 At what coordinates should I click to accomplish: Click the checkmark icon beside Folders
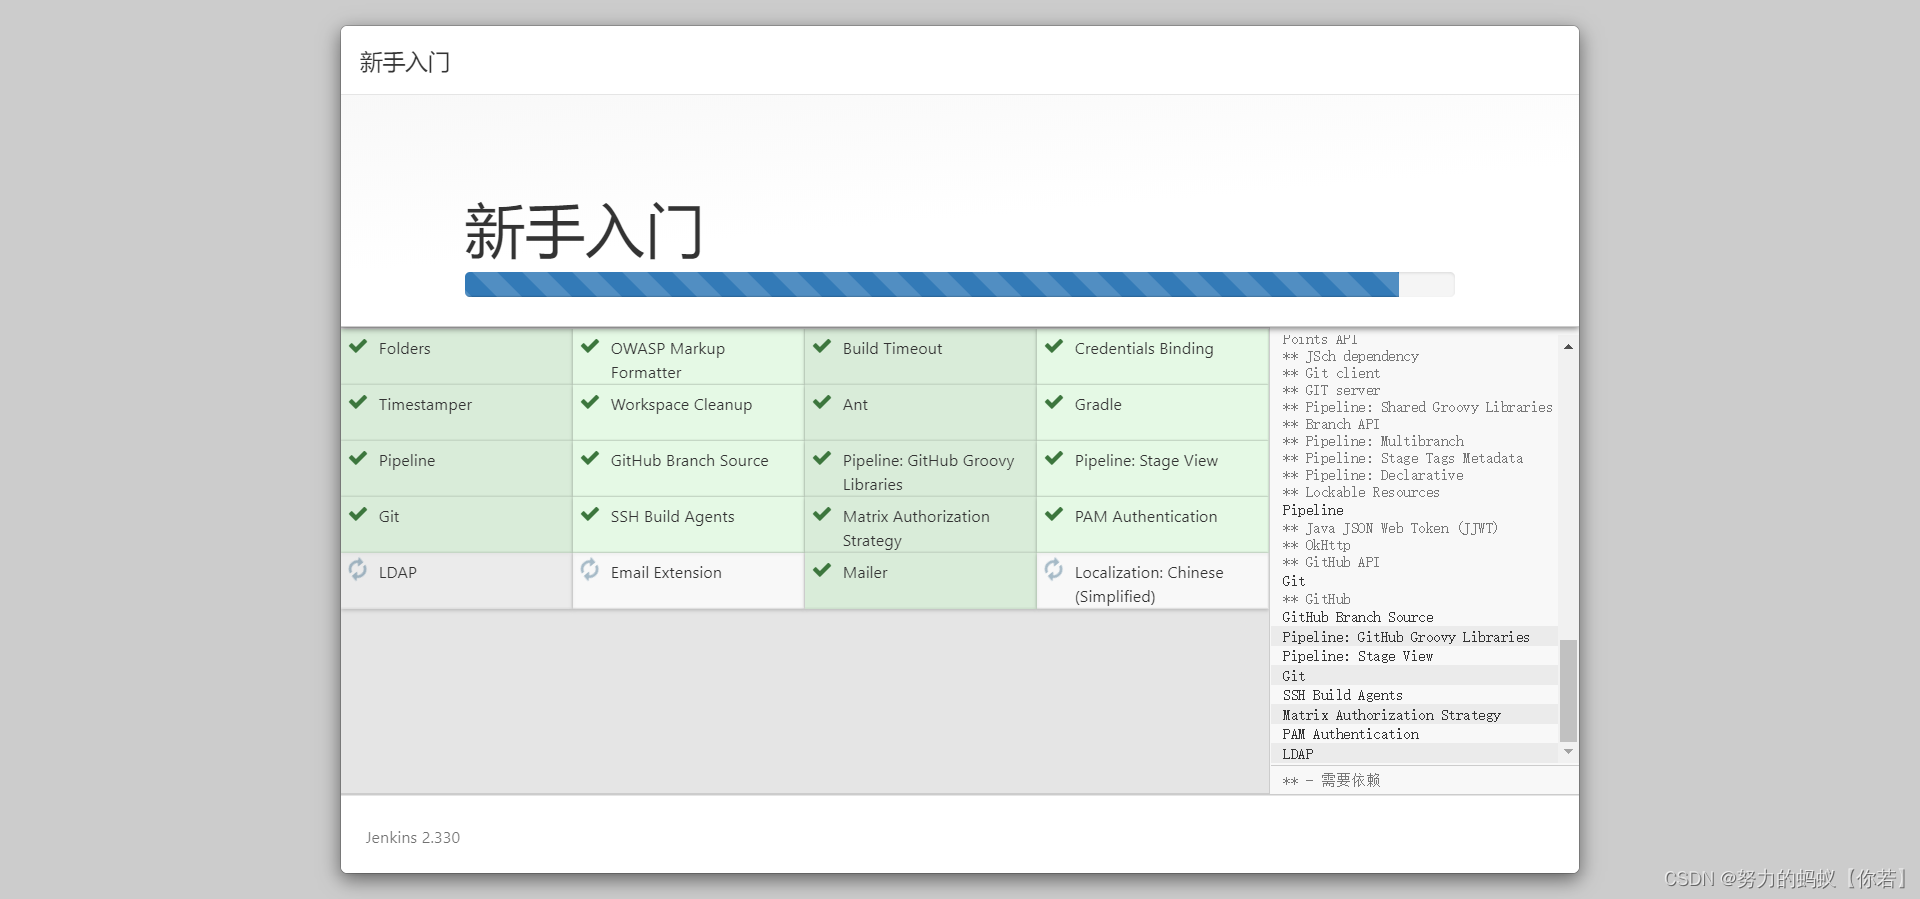point(358,346)
